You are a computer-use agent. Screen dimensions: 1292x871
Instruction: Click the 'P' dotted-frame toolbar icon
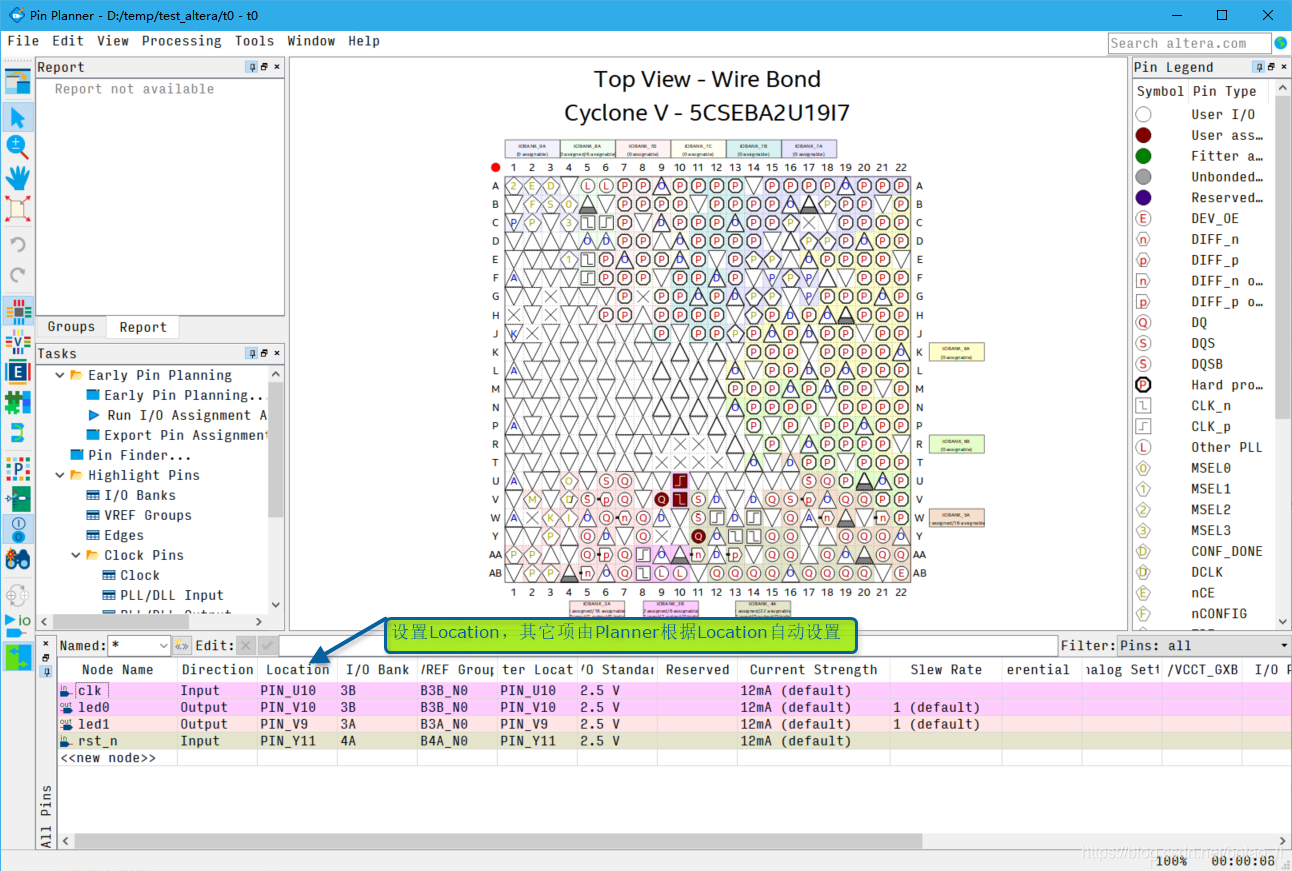tap(17, 467)
